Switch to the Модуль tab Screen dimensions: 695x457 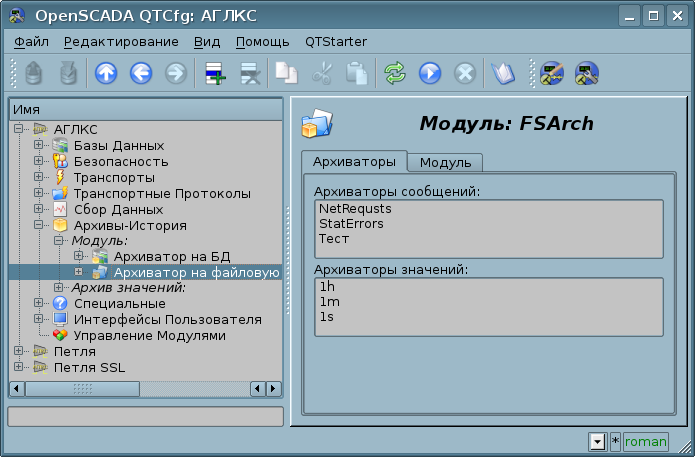(446, 162)
